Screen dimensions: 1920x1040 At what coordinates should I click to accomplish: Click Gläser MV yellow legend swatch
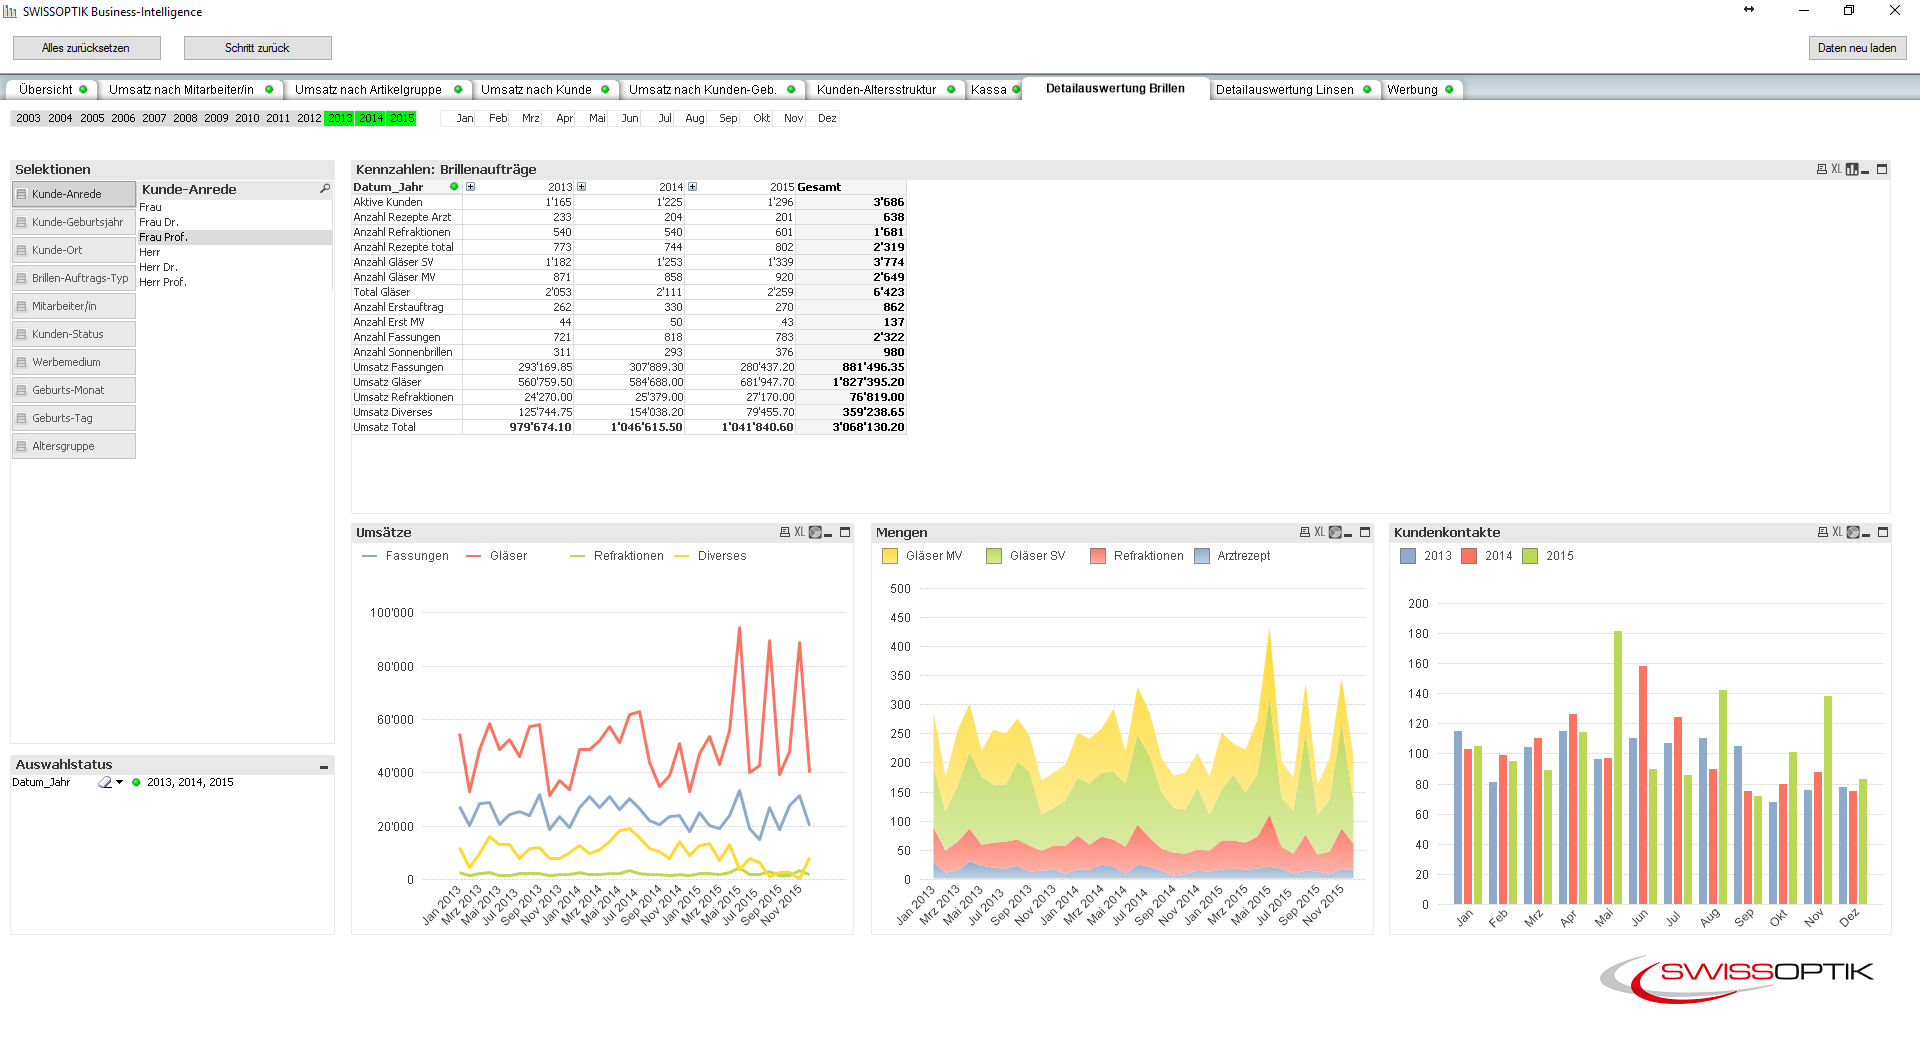(x=890, y=556)
